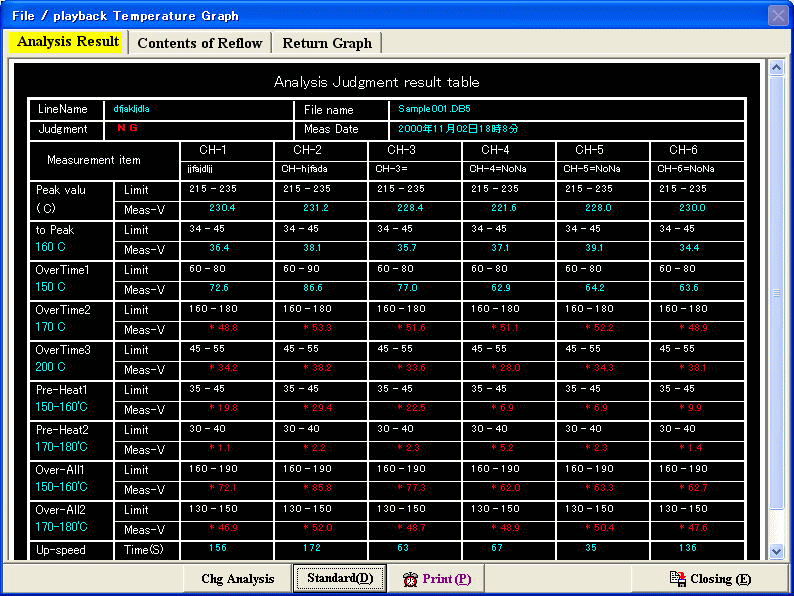Click the Measurement item header cell
The height and width of the screenshot is (596, 794).
pyautogui.click(x=104, y=161)
